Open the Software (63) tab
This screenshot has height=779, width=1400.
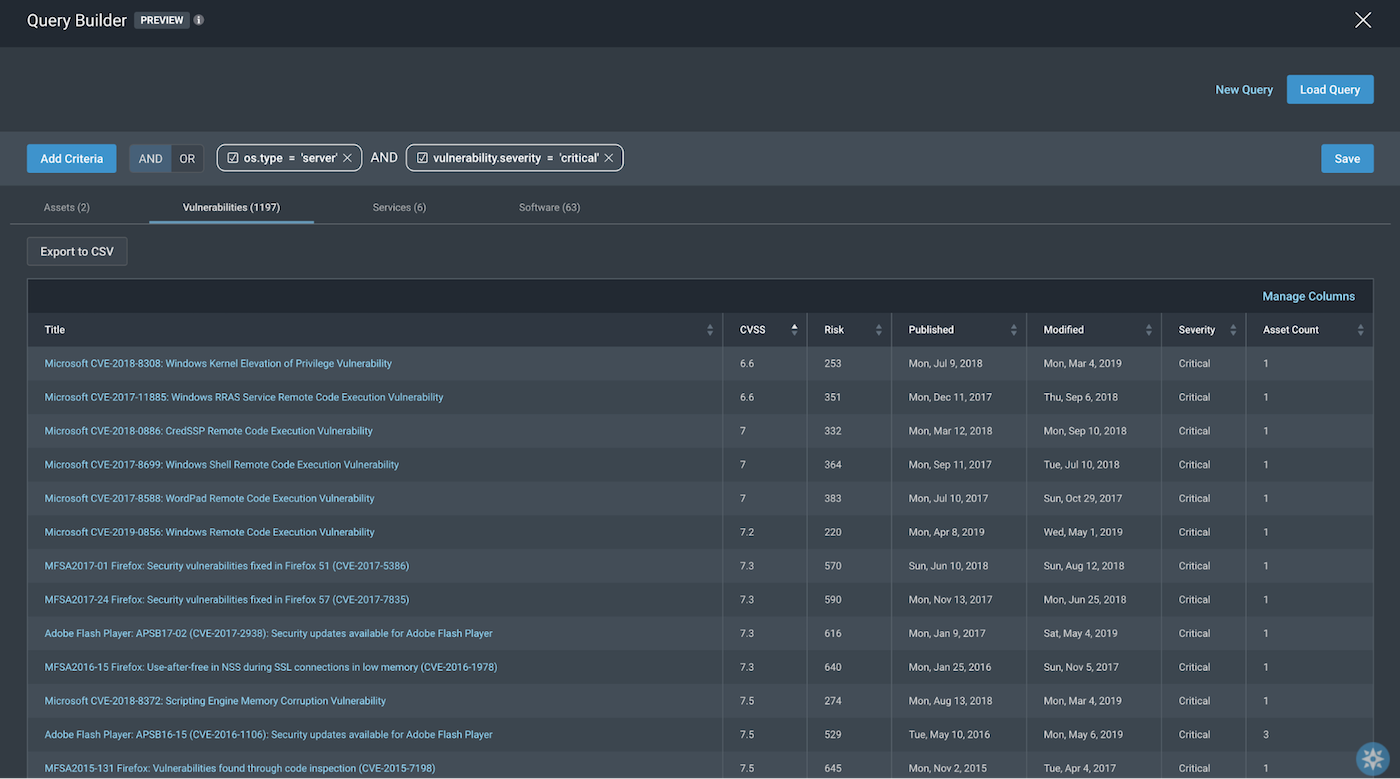click(x=549, y=207)
